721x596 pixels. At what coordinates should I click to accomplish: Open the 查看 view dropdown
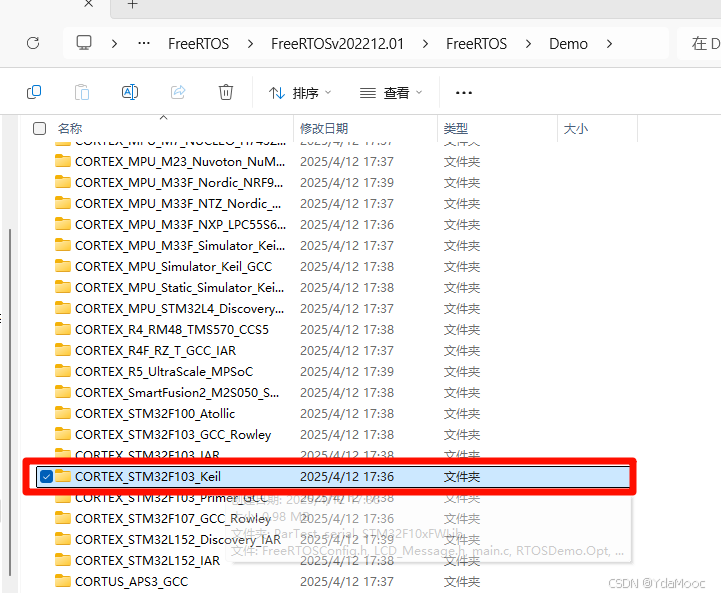coord(391,93)
